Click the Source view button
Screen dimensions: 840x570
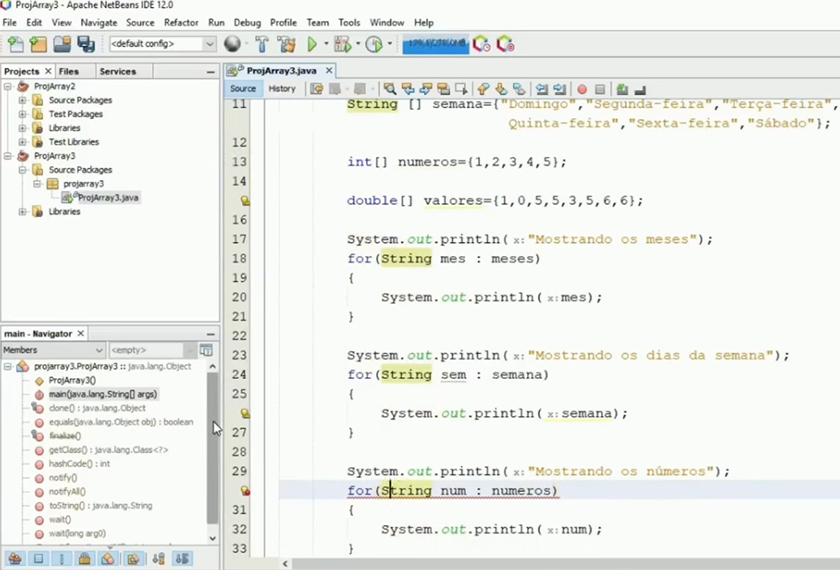(243, 89)
